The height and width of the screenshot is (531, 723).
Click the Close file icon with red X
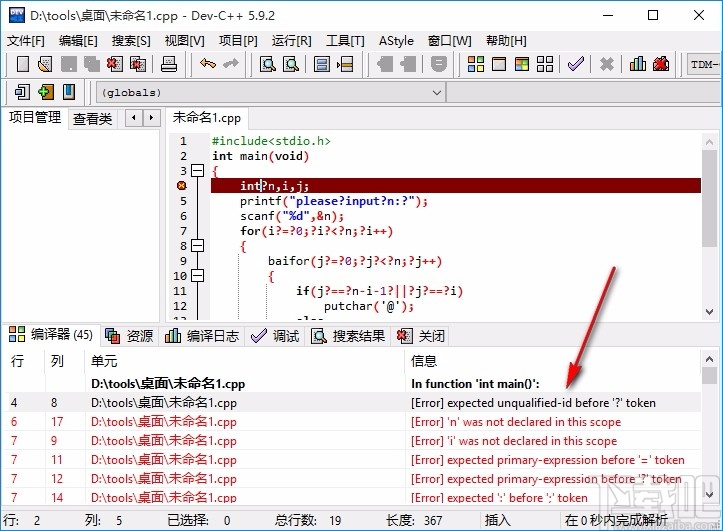[114, 64]
